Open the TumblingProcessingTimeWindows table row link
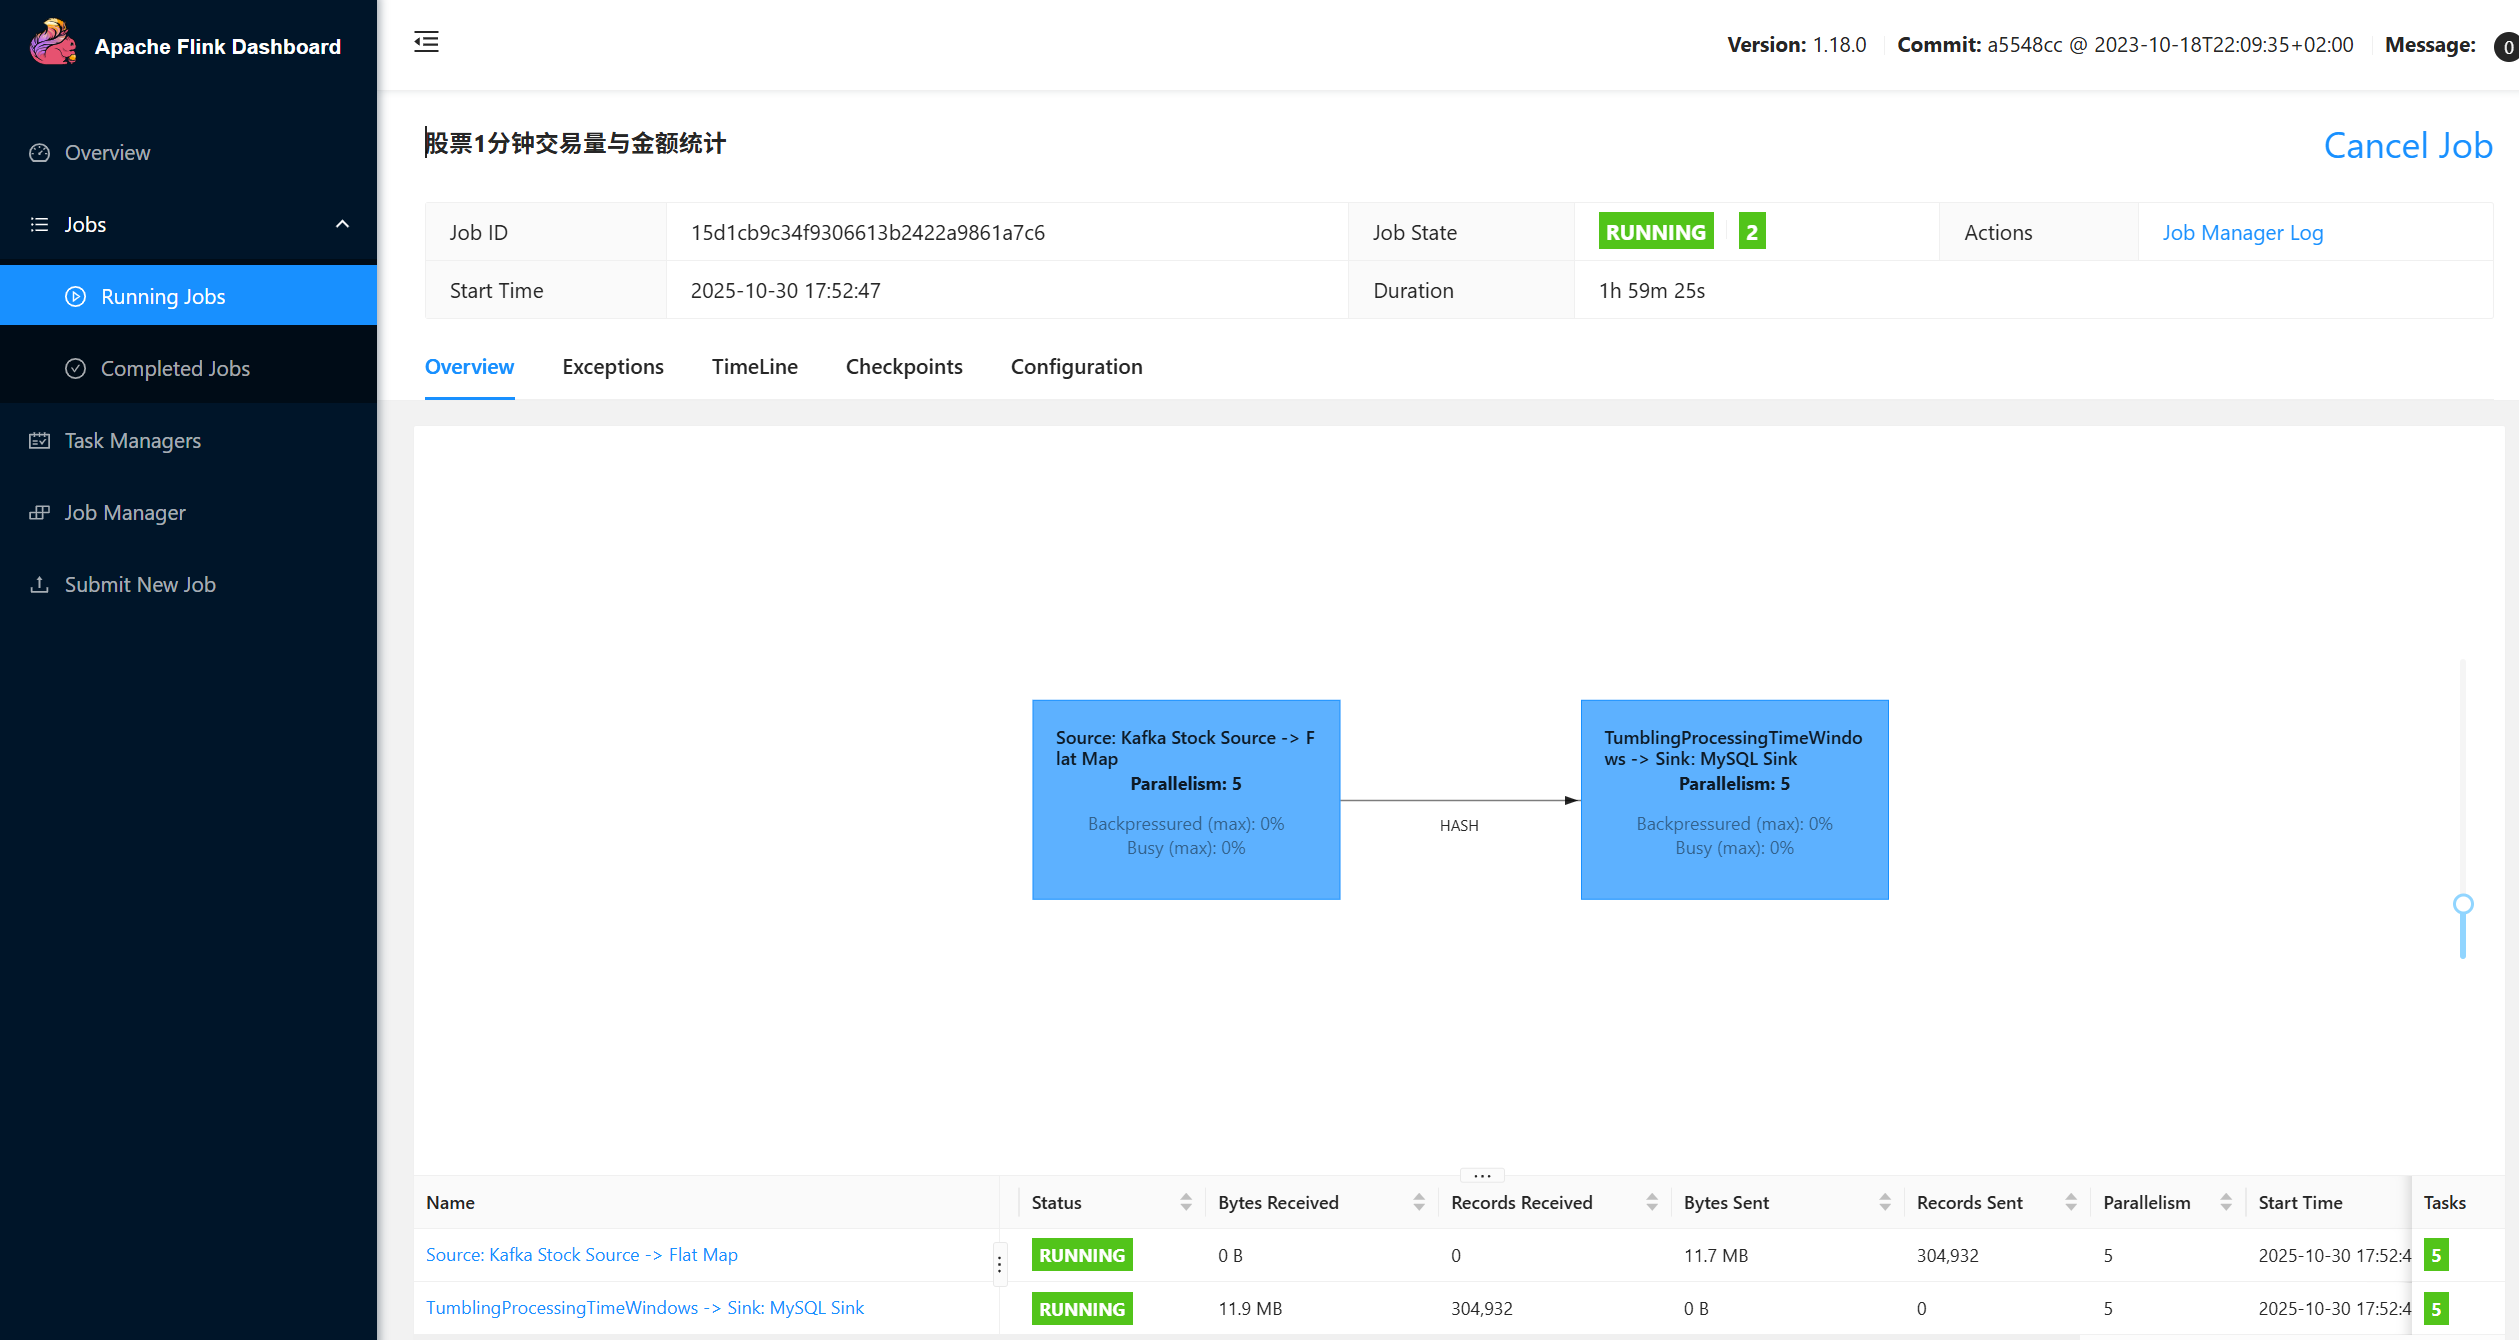 click(x=644, y=1308)
